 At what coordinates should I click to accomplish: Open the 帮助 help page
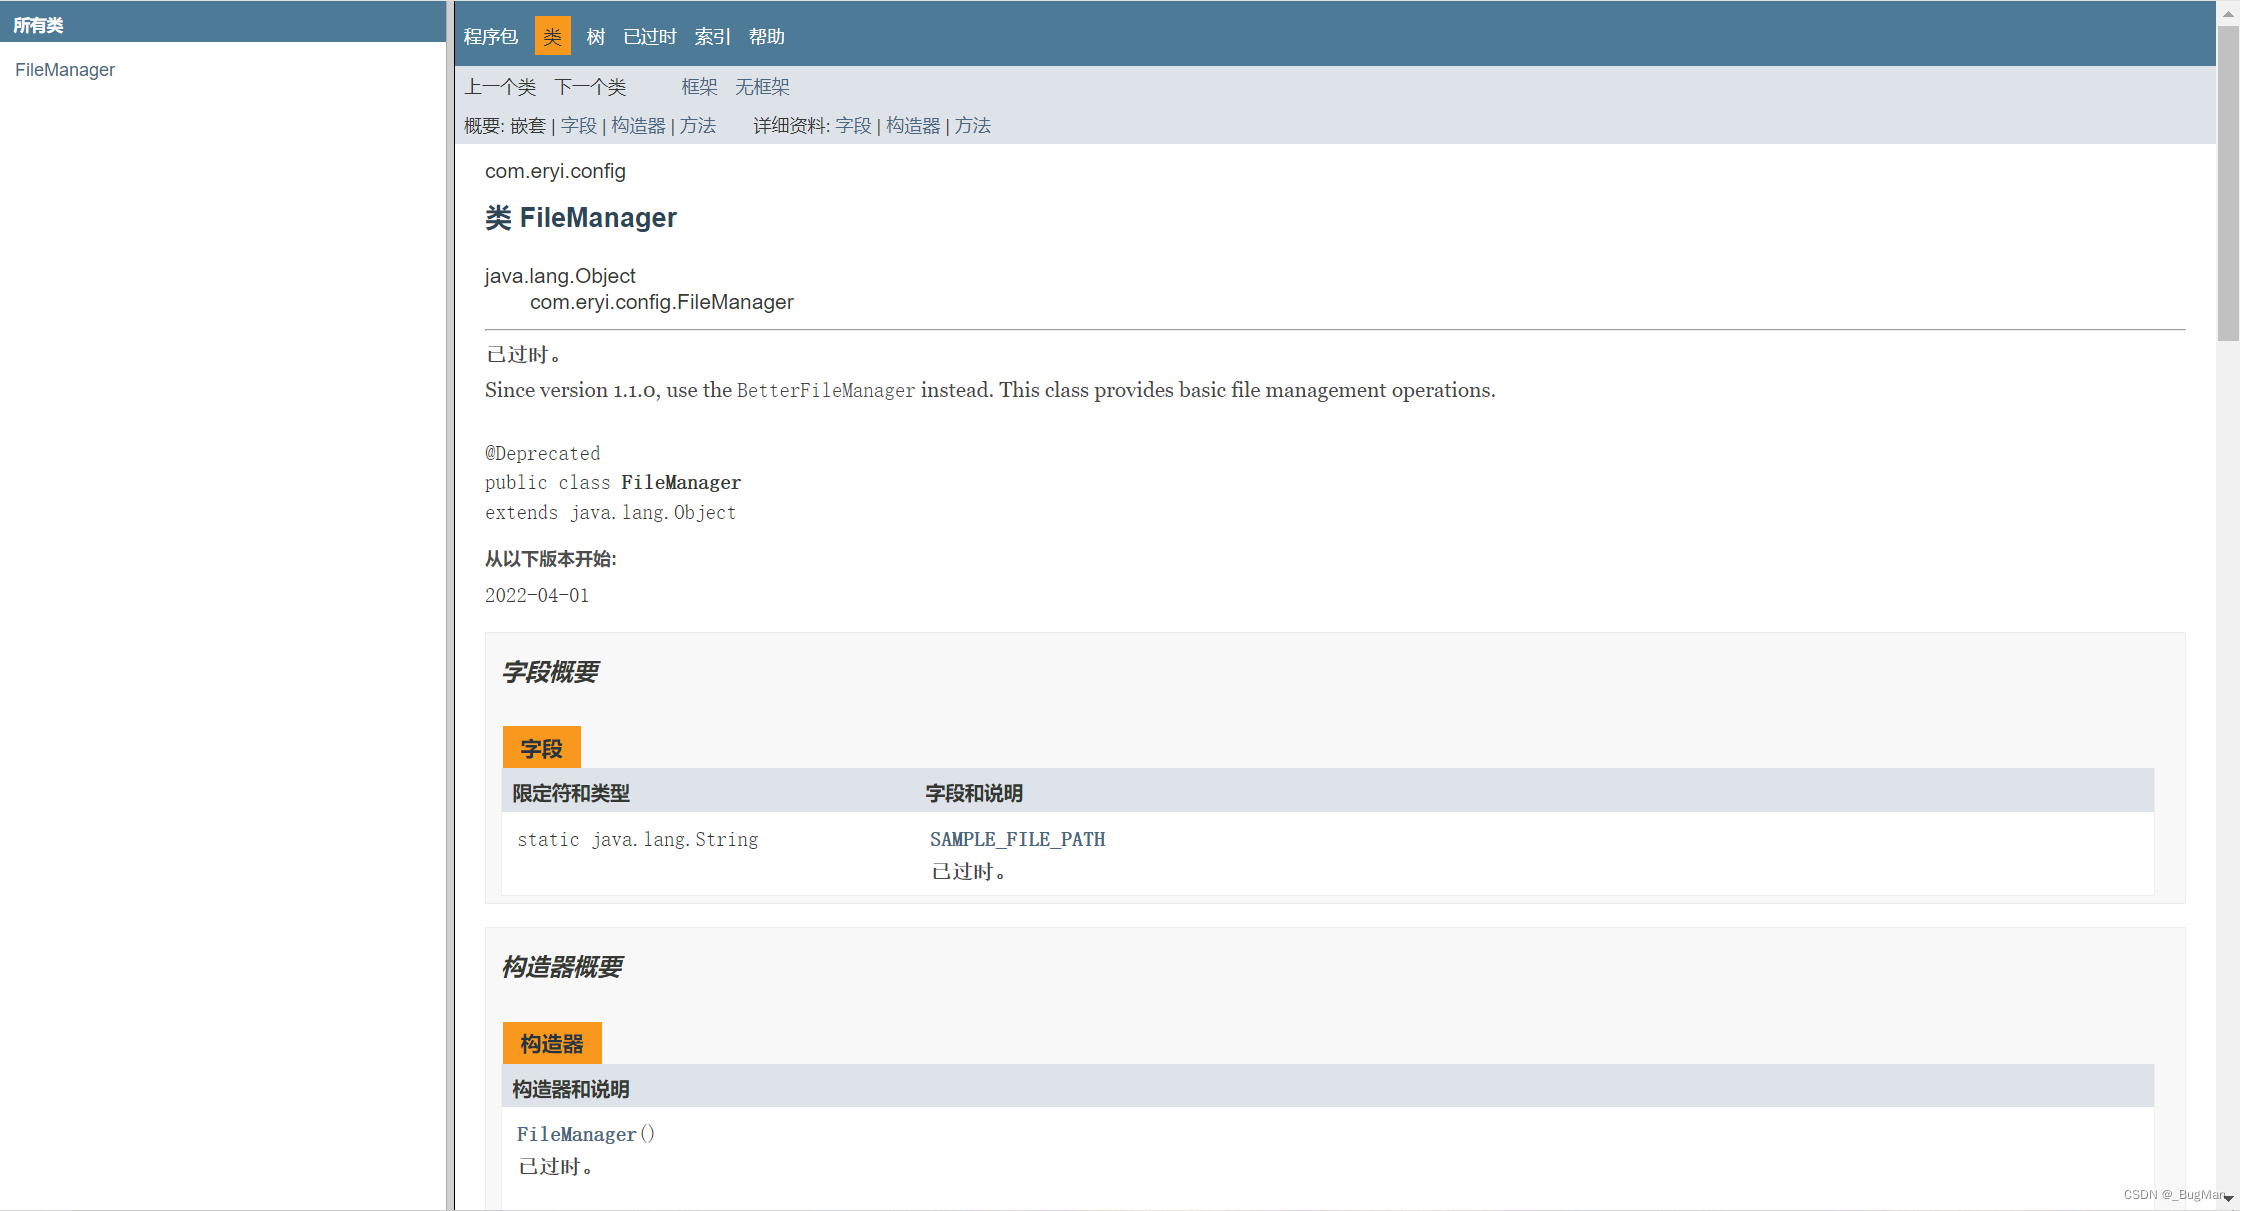click(x=766, y=37)
